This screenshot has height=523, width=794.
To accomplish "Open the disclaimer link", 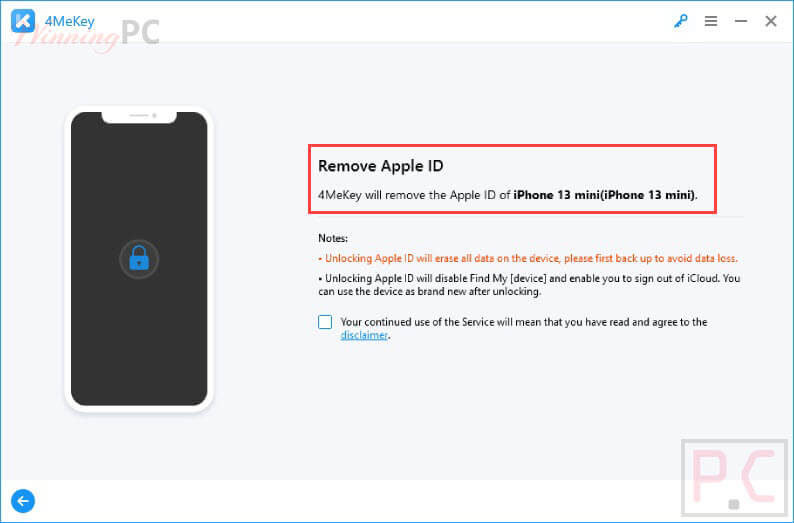I will coord(364,335).
